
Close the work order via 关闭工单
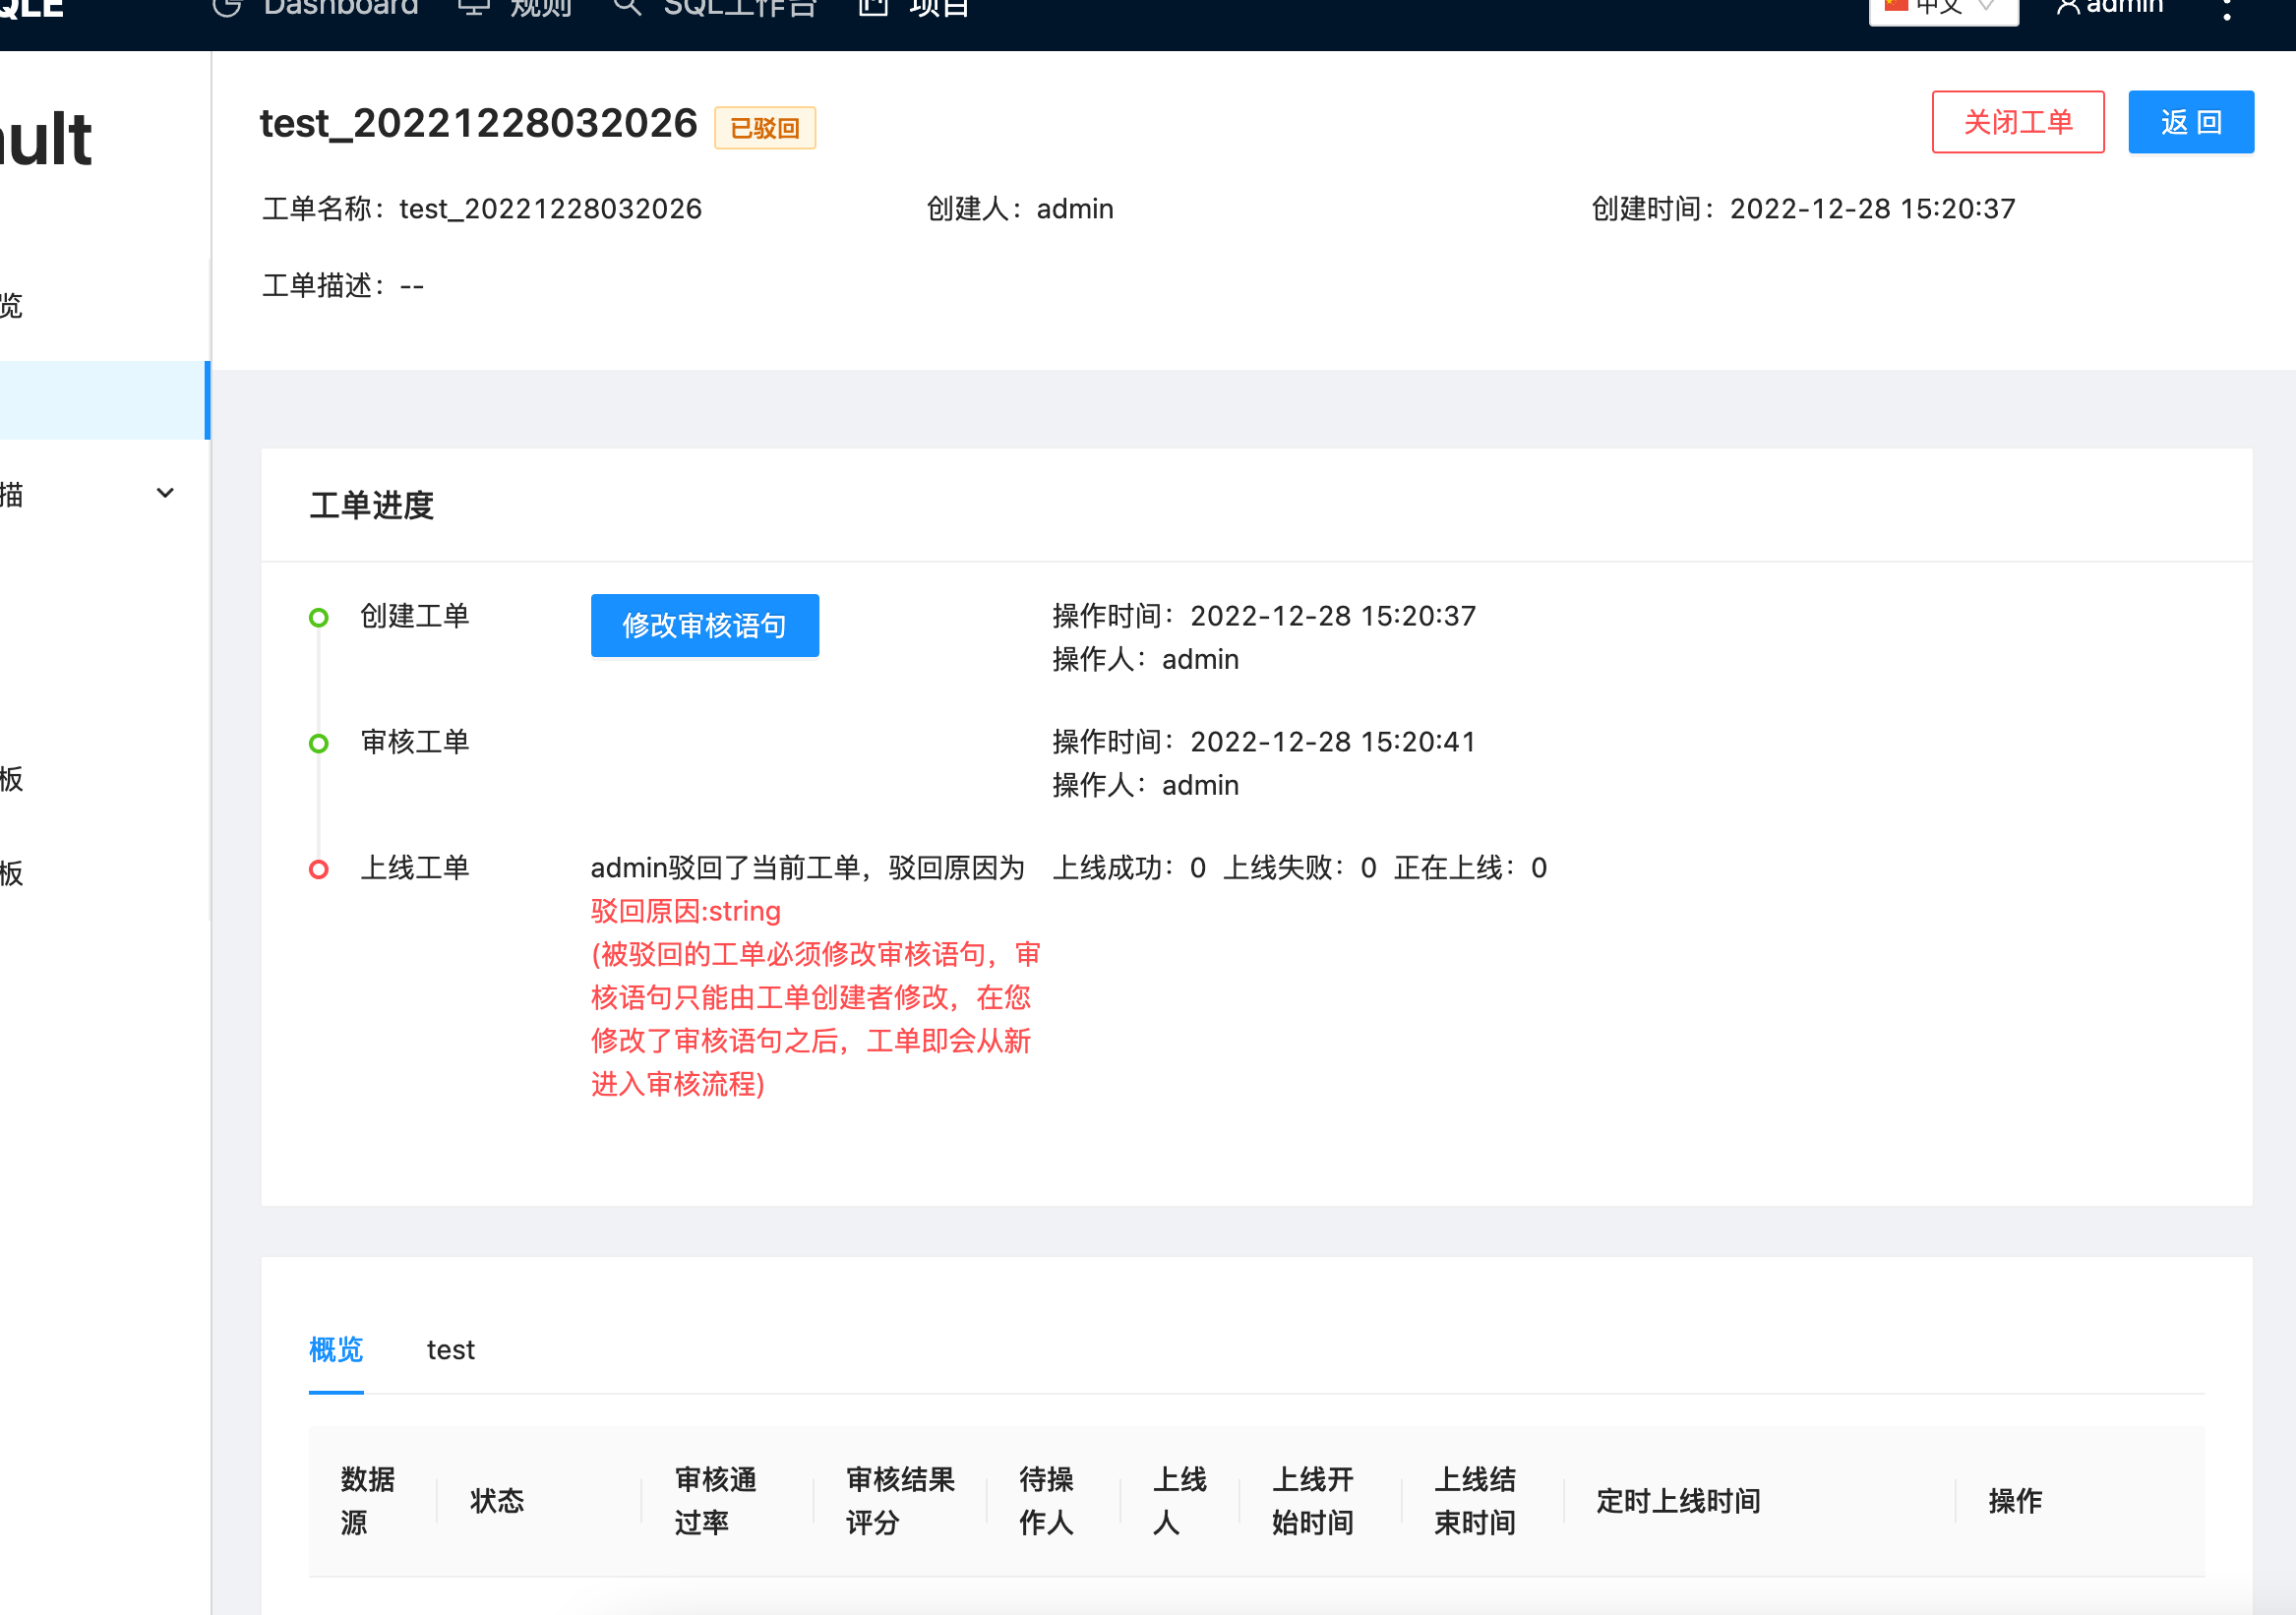coord(2017,122)
